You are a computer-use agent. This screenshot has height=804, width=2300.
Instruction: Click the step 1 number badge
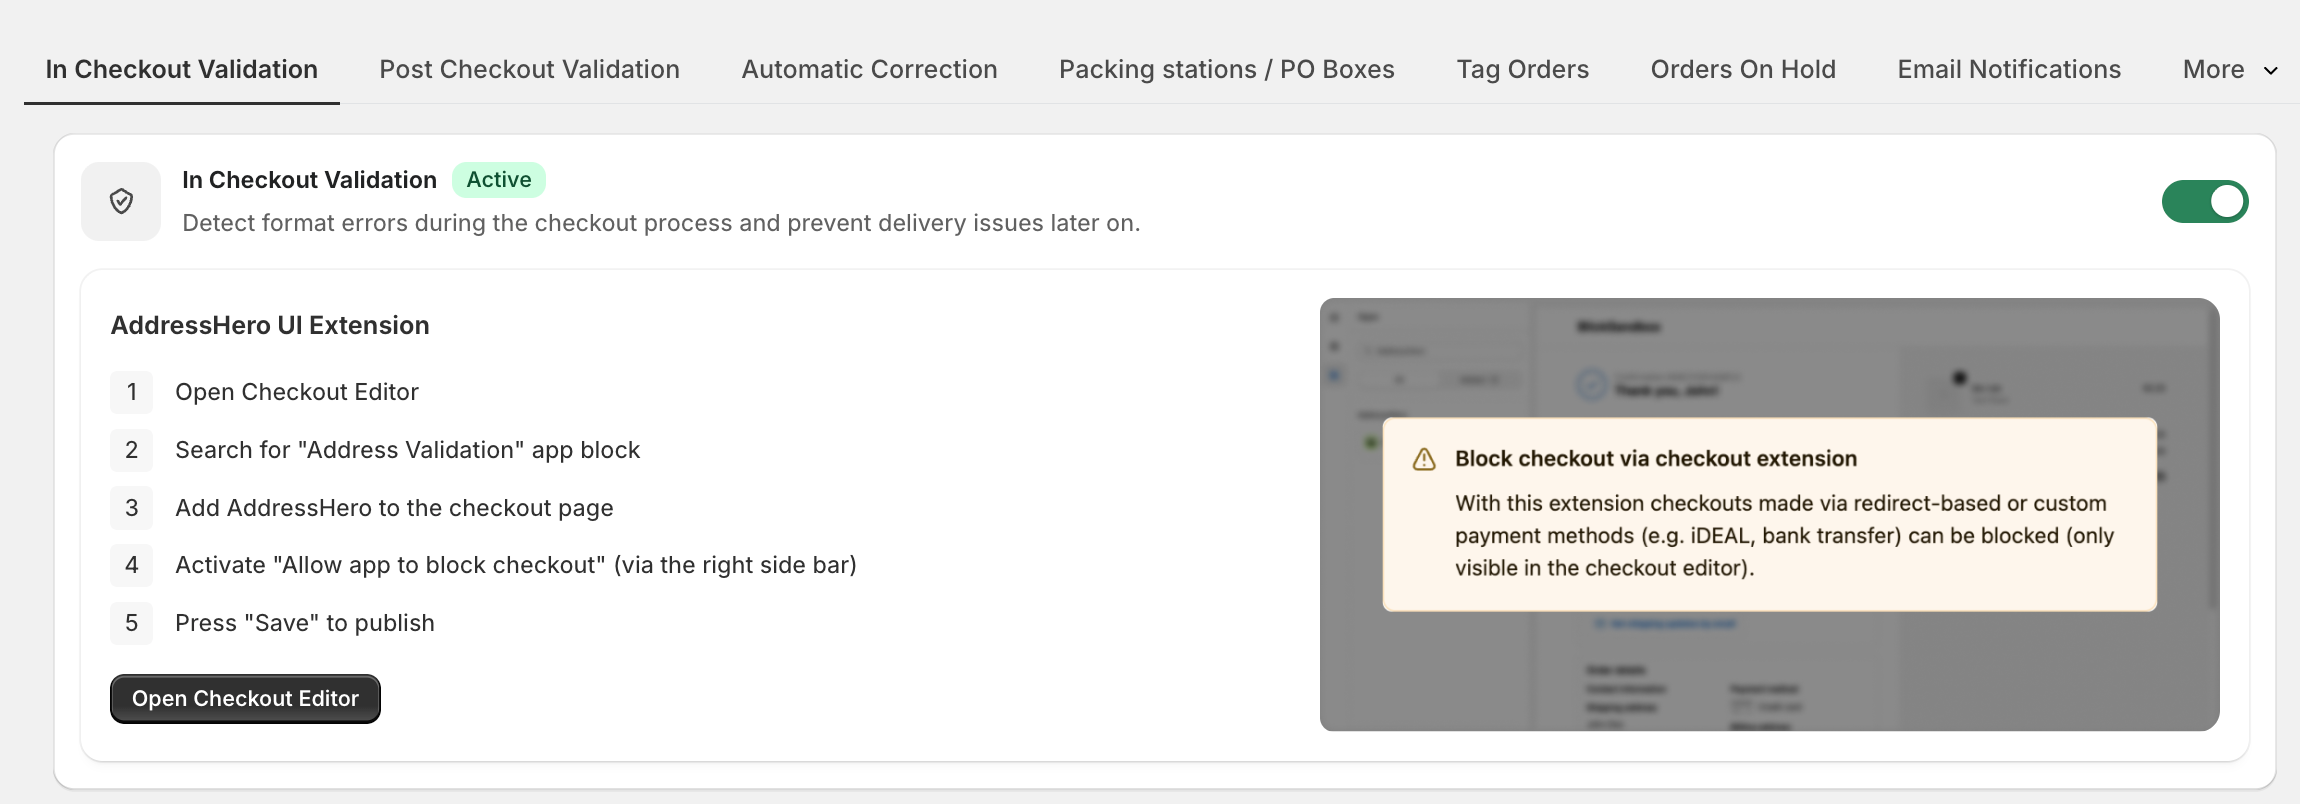pyautogui.click(x=132, y=392)
